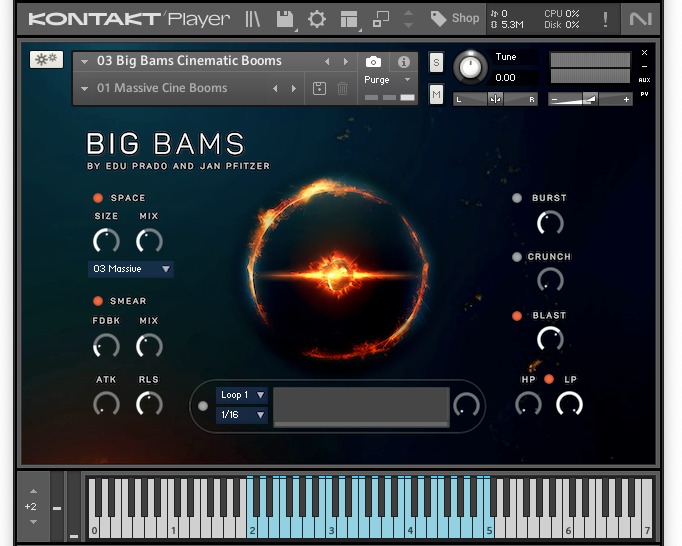Open the 03 Big Bams Cinematic Booms instrument menu

pos(188,61)
